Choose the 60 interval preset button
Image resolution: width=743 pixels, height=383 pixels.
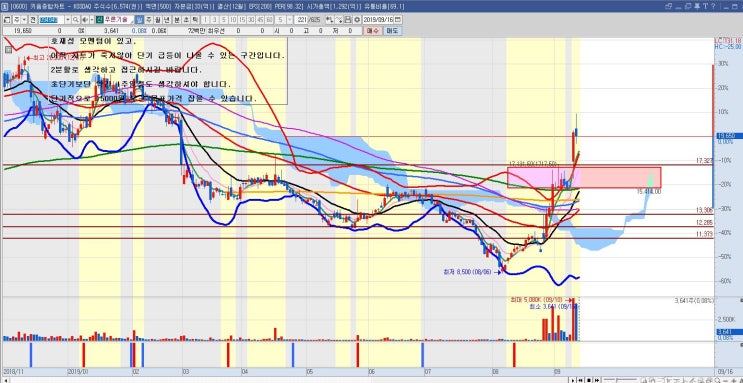coord(269,20)
